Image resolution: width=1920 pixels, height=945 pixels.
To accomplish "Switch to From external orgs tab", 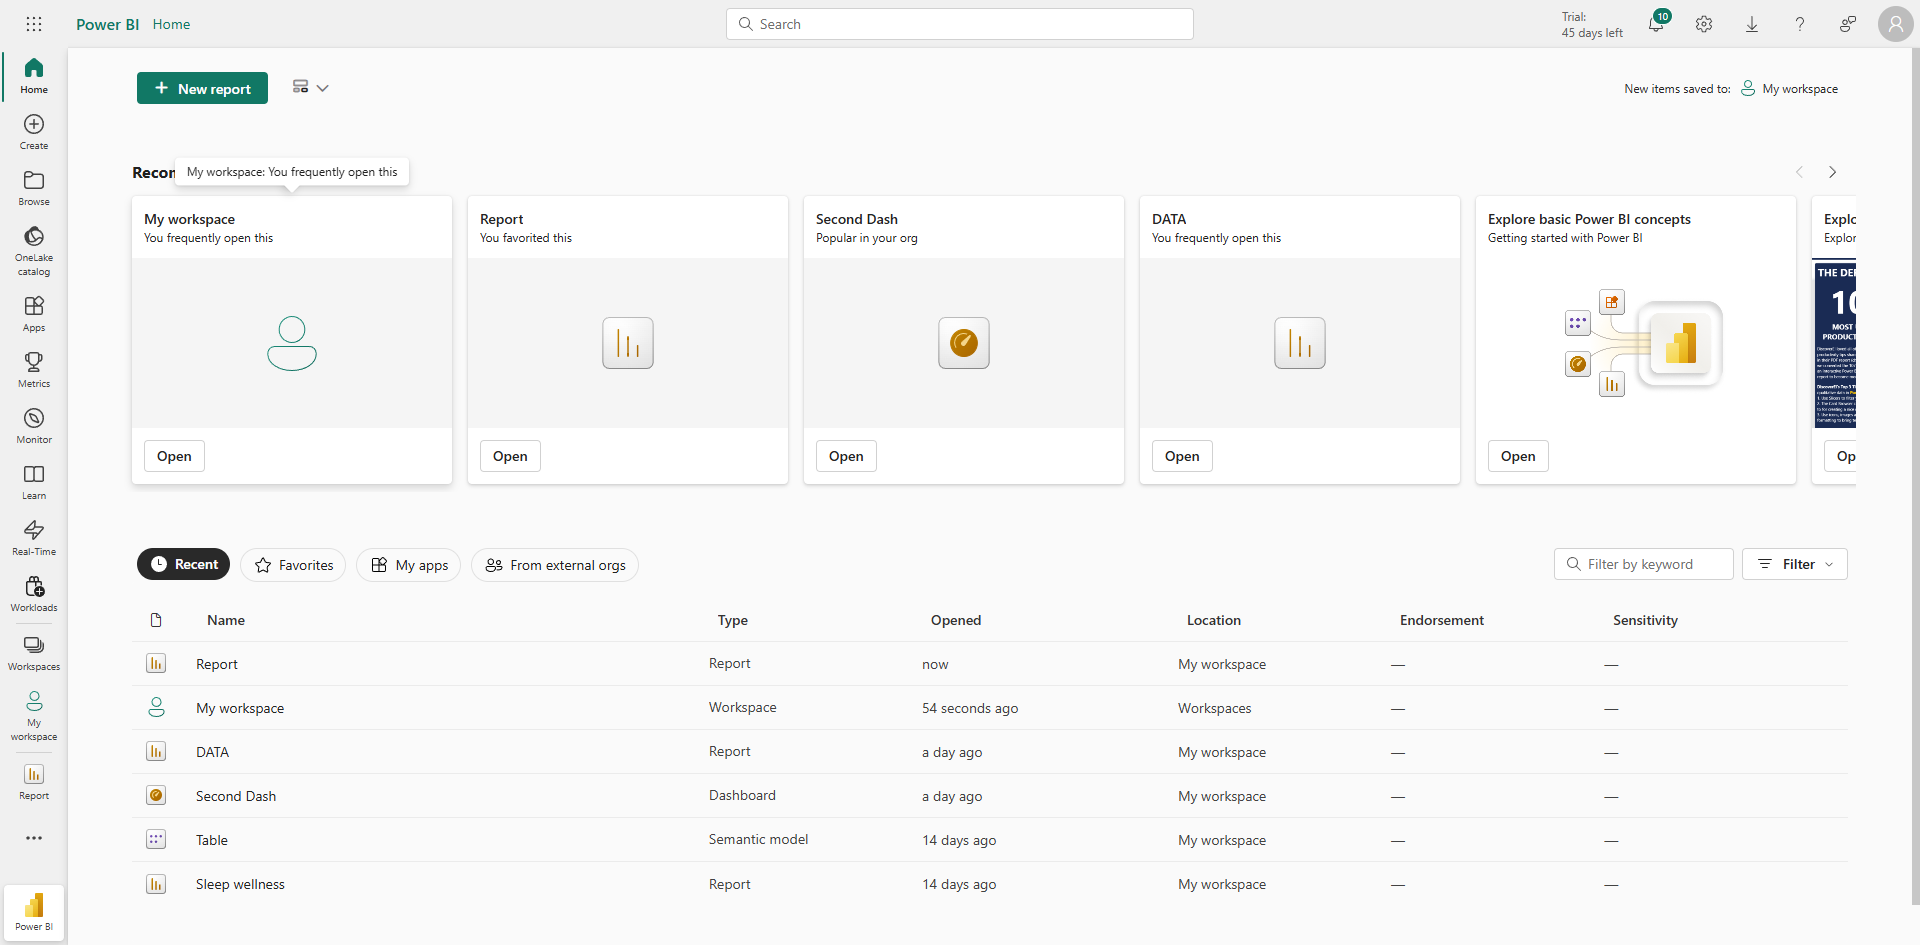I will tap(555, 565).
